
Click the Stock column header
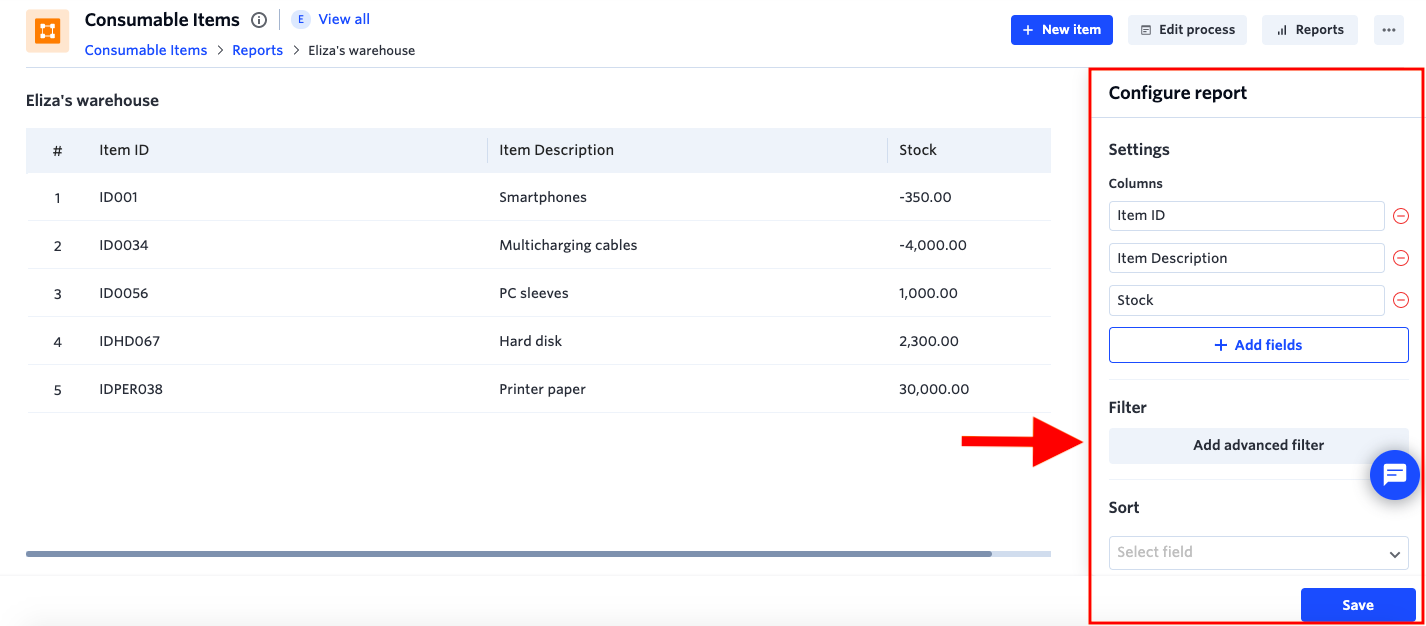(917, 150)
